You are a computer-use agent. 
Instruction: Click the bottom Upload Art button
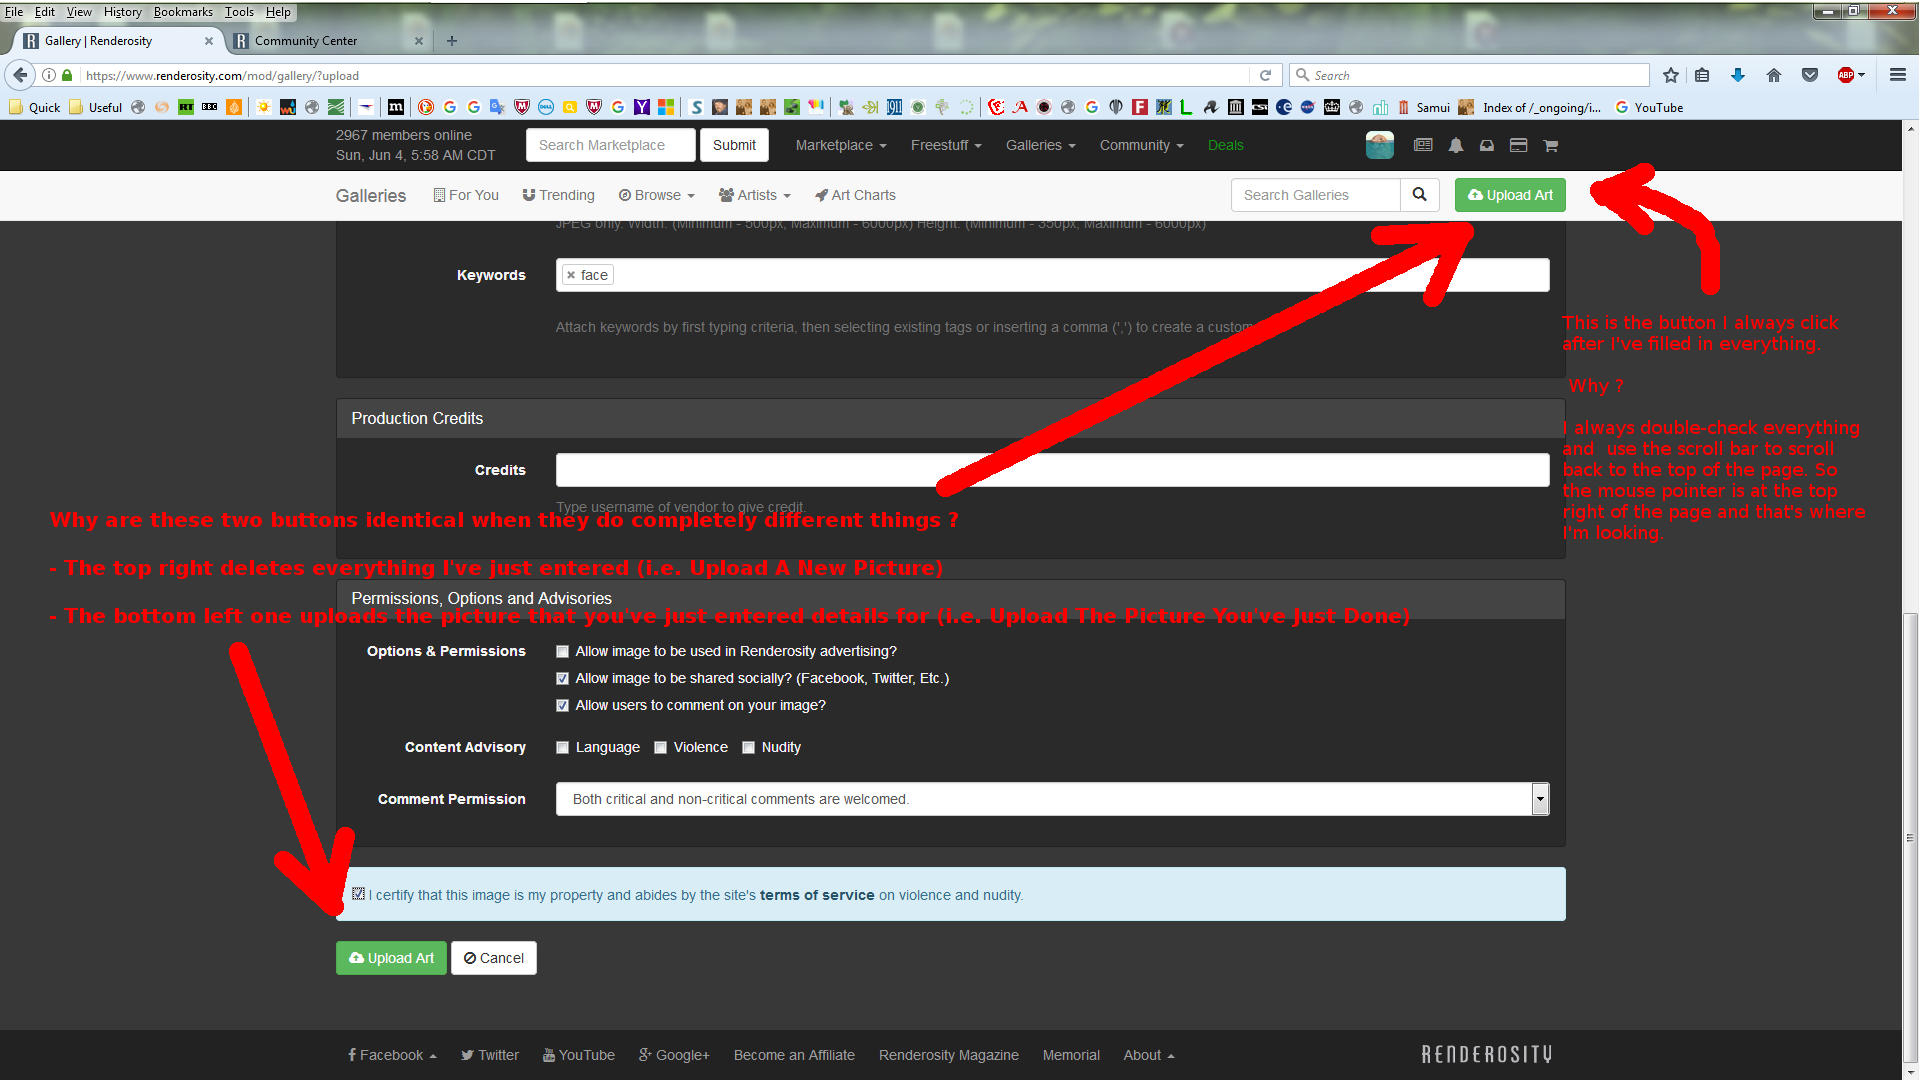pyautogui.click(x=391, y=958)
